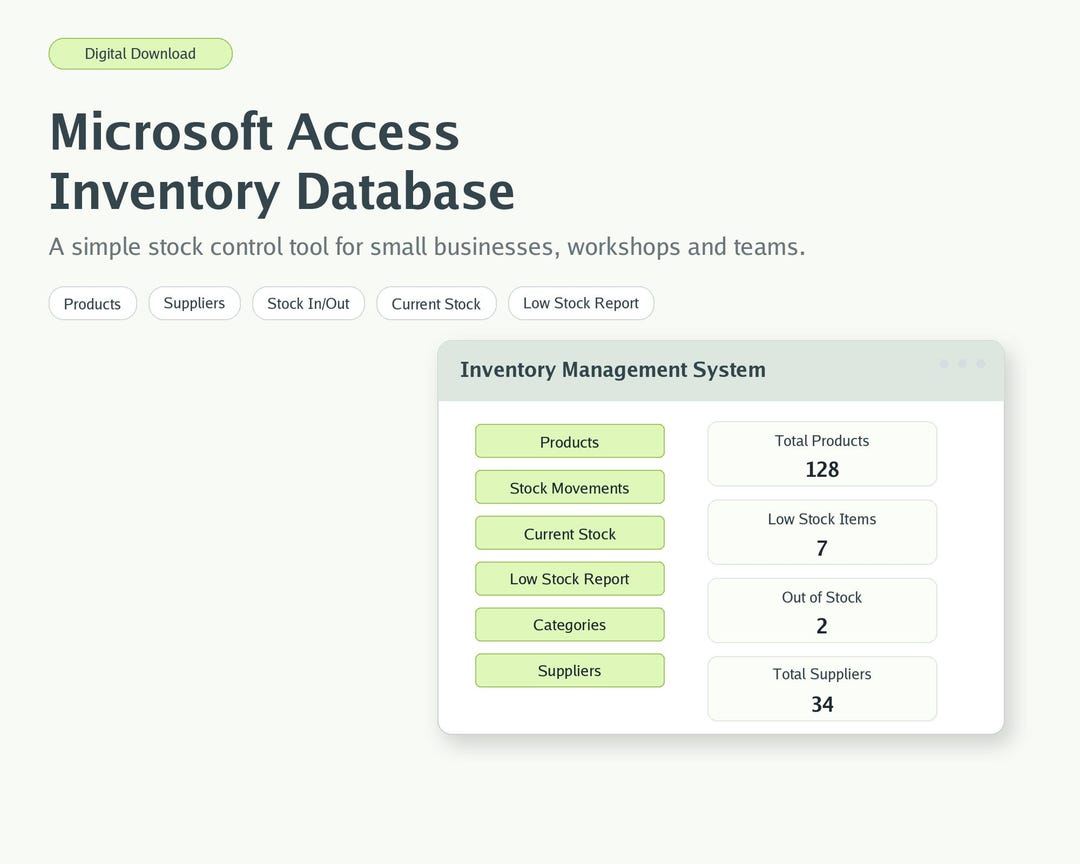
Task: Open Products in Inventory Management System window
Action: pyautogui.click(x=570, y=442)
